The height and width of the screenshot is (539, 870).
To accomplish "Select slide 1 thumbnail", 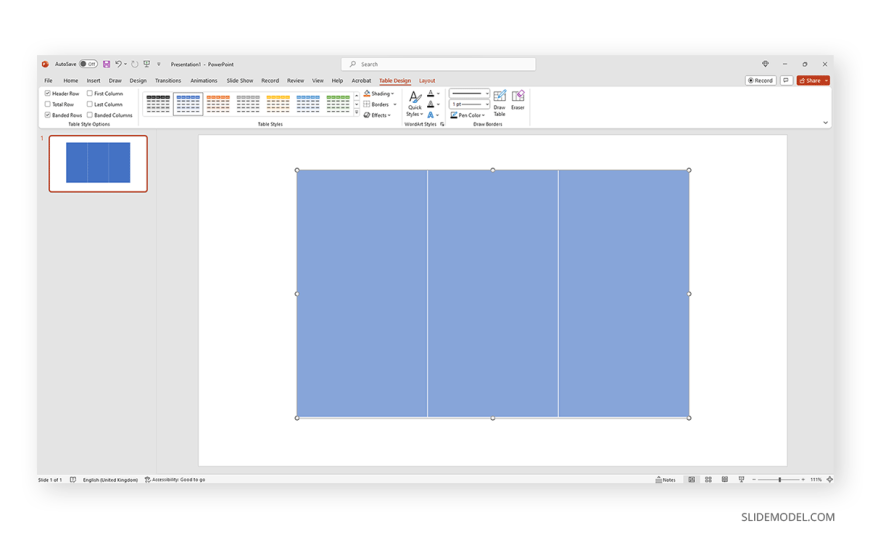I will click(98, 164).
